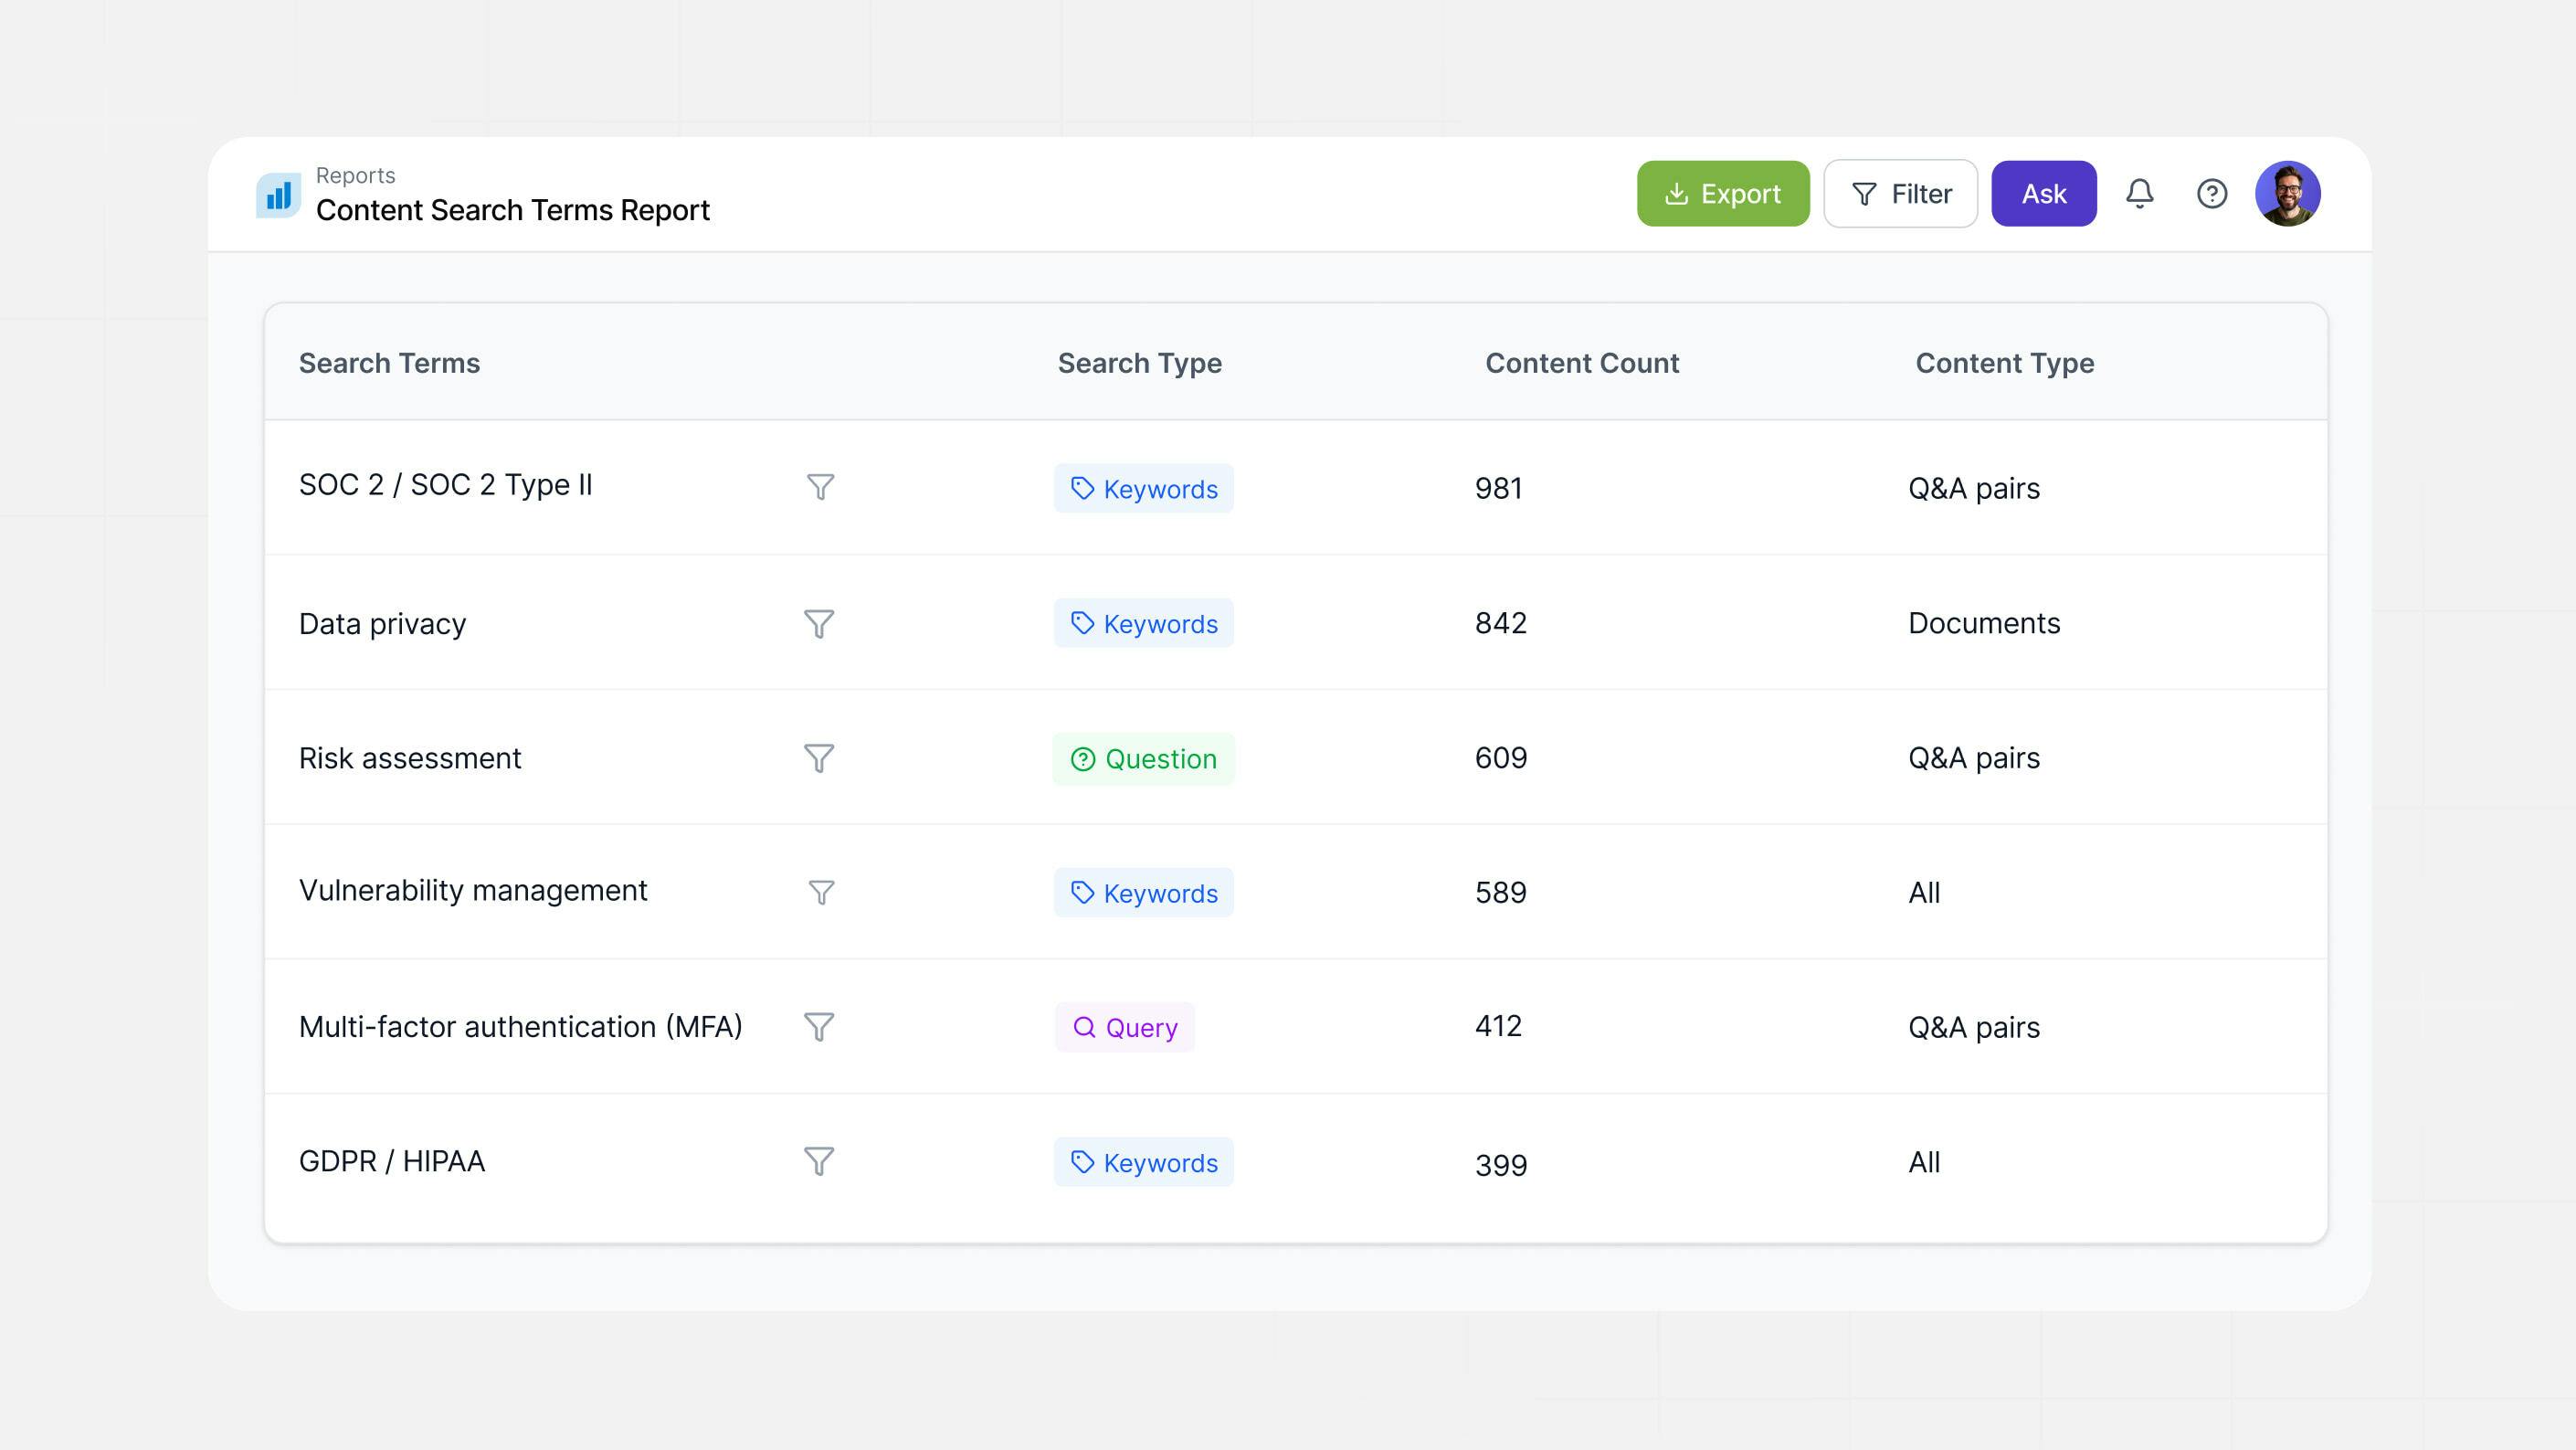
Task: Open the filter funnel for Risk assessment
Action: tap(819, 759)
